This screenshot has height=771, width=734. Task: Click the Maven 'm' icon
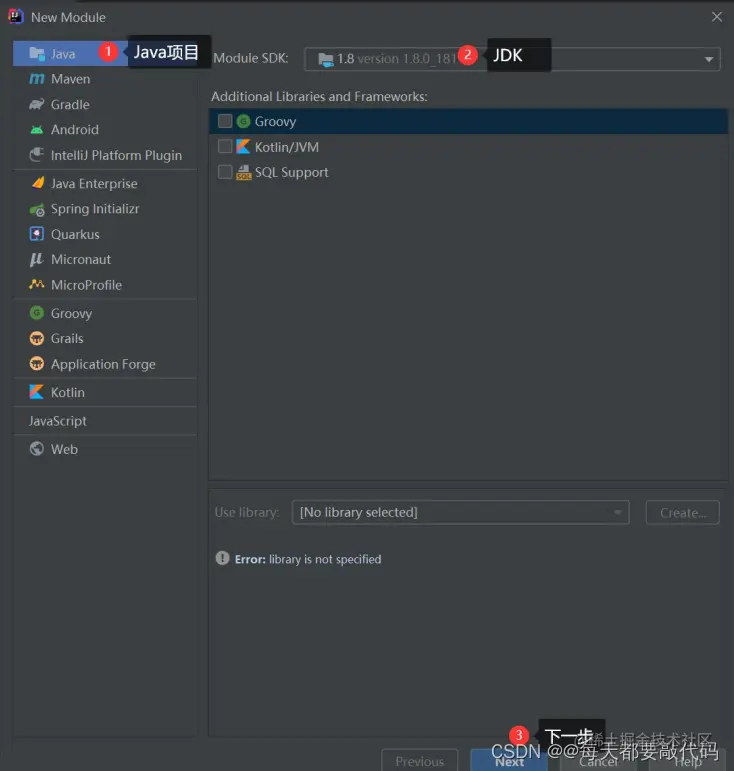click(37, 79)
